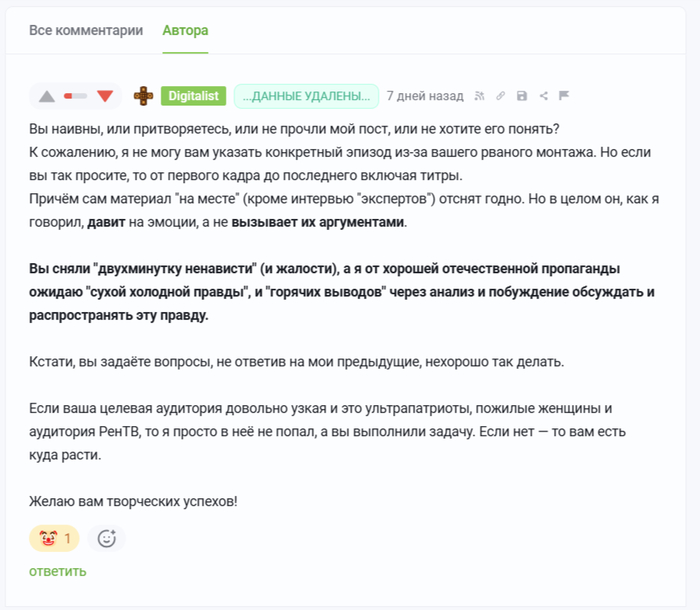Click "ответить" to reply to the comment
Screen dimensions: 700x610
(58, 571)
